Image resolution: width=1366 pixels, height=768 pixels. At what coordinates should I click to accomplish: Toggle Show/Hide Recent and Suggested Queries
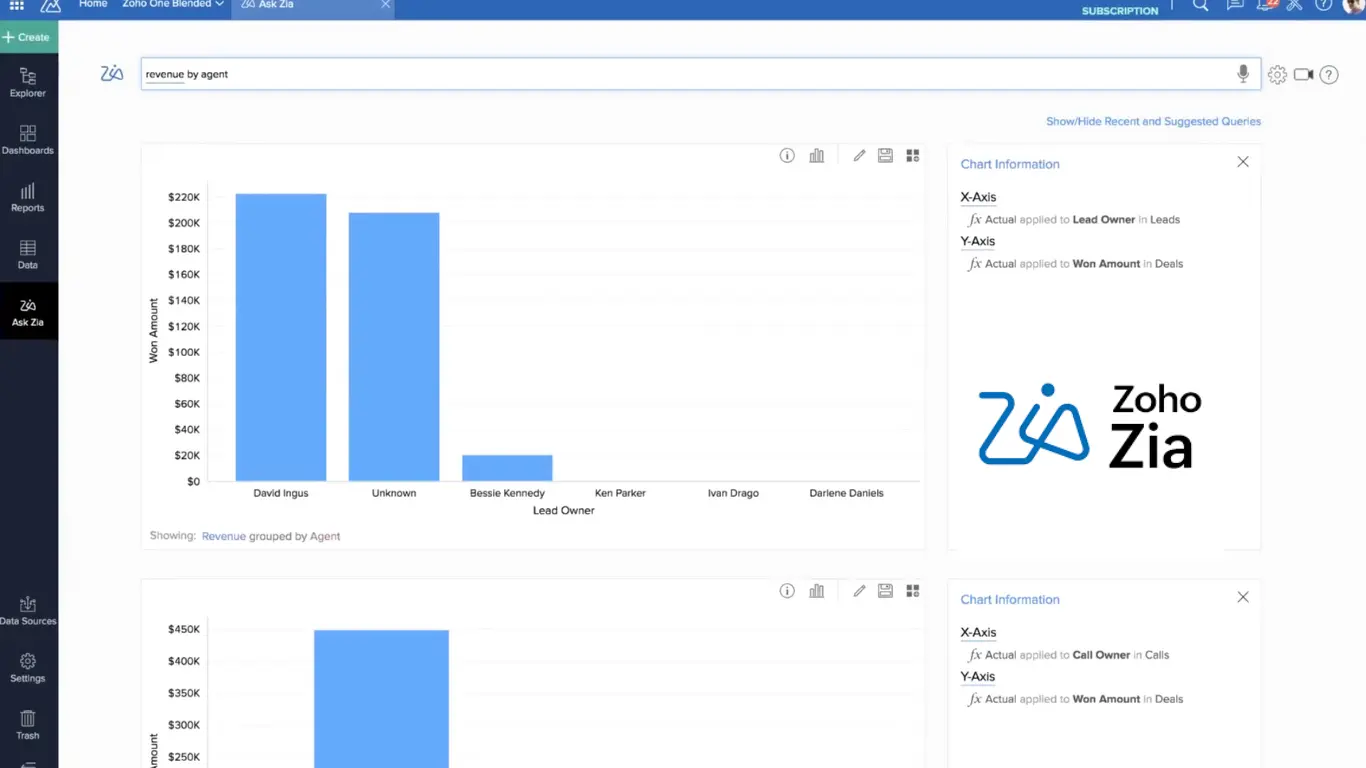pos(1153,121)
